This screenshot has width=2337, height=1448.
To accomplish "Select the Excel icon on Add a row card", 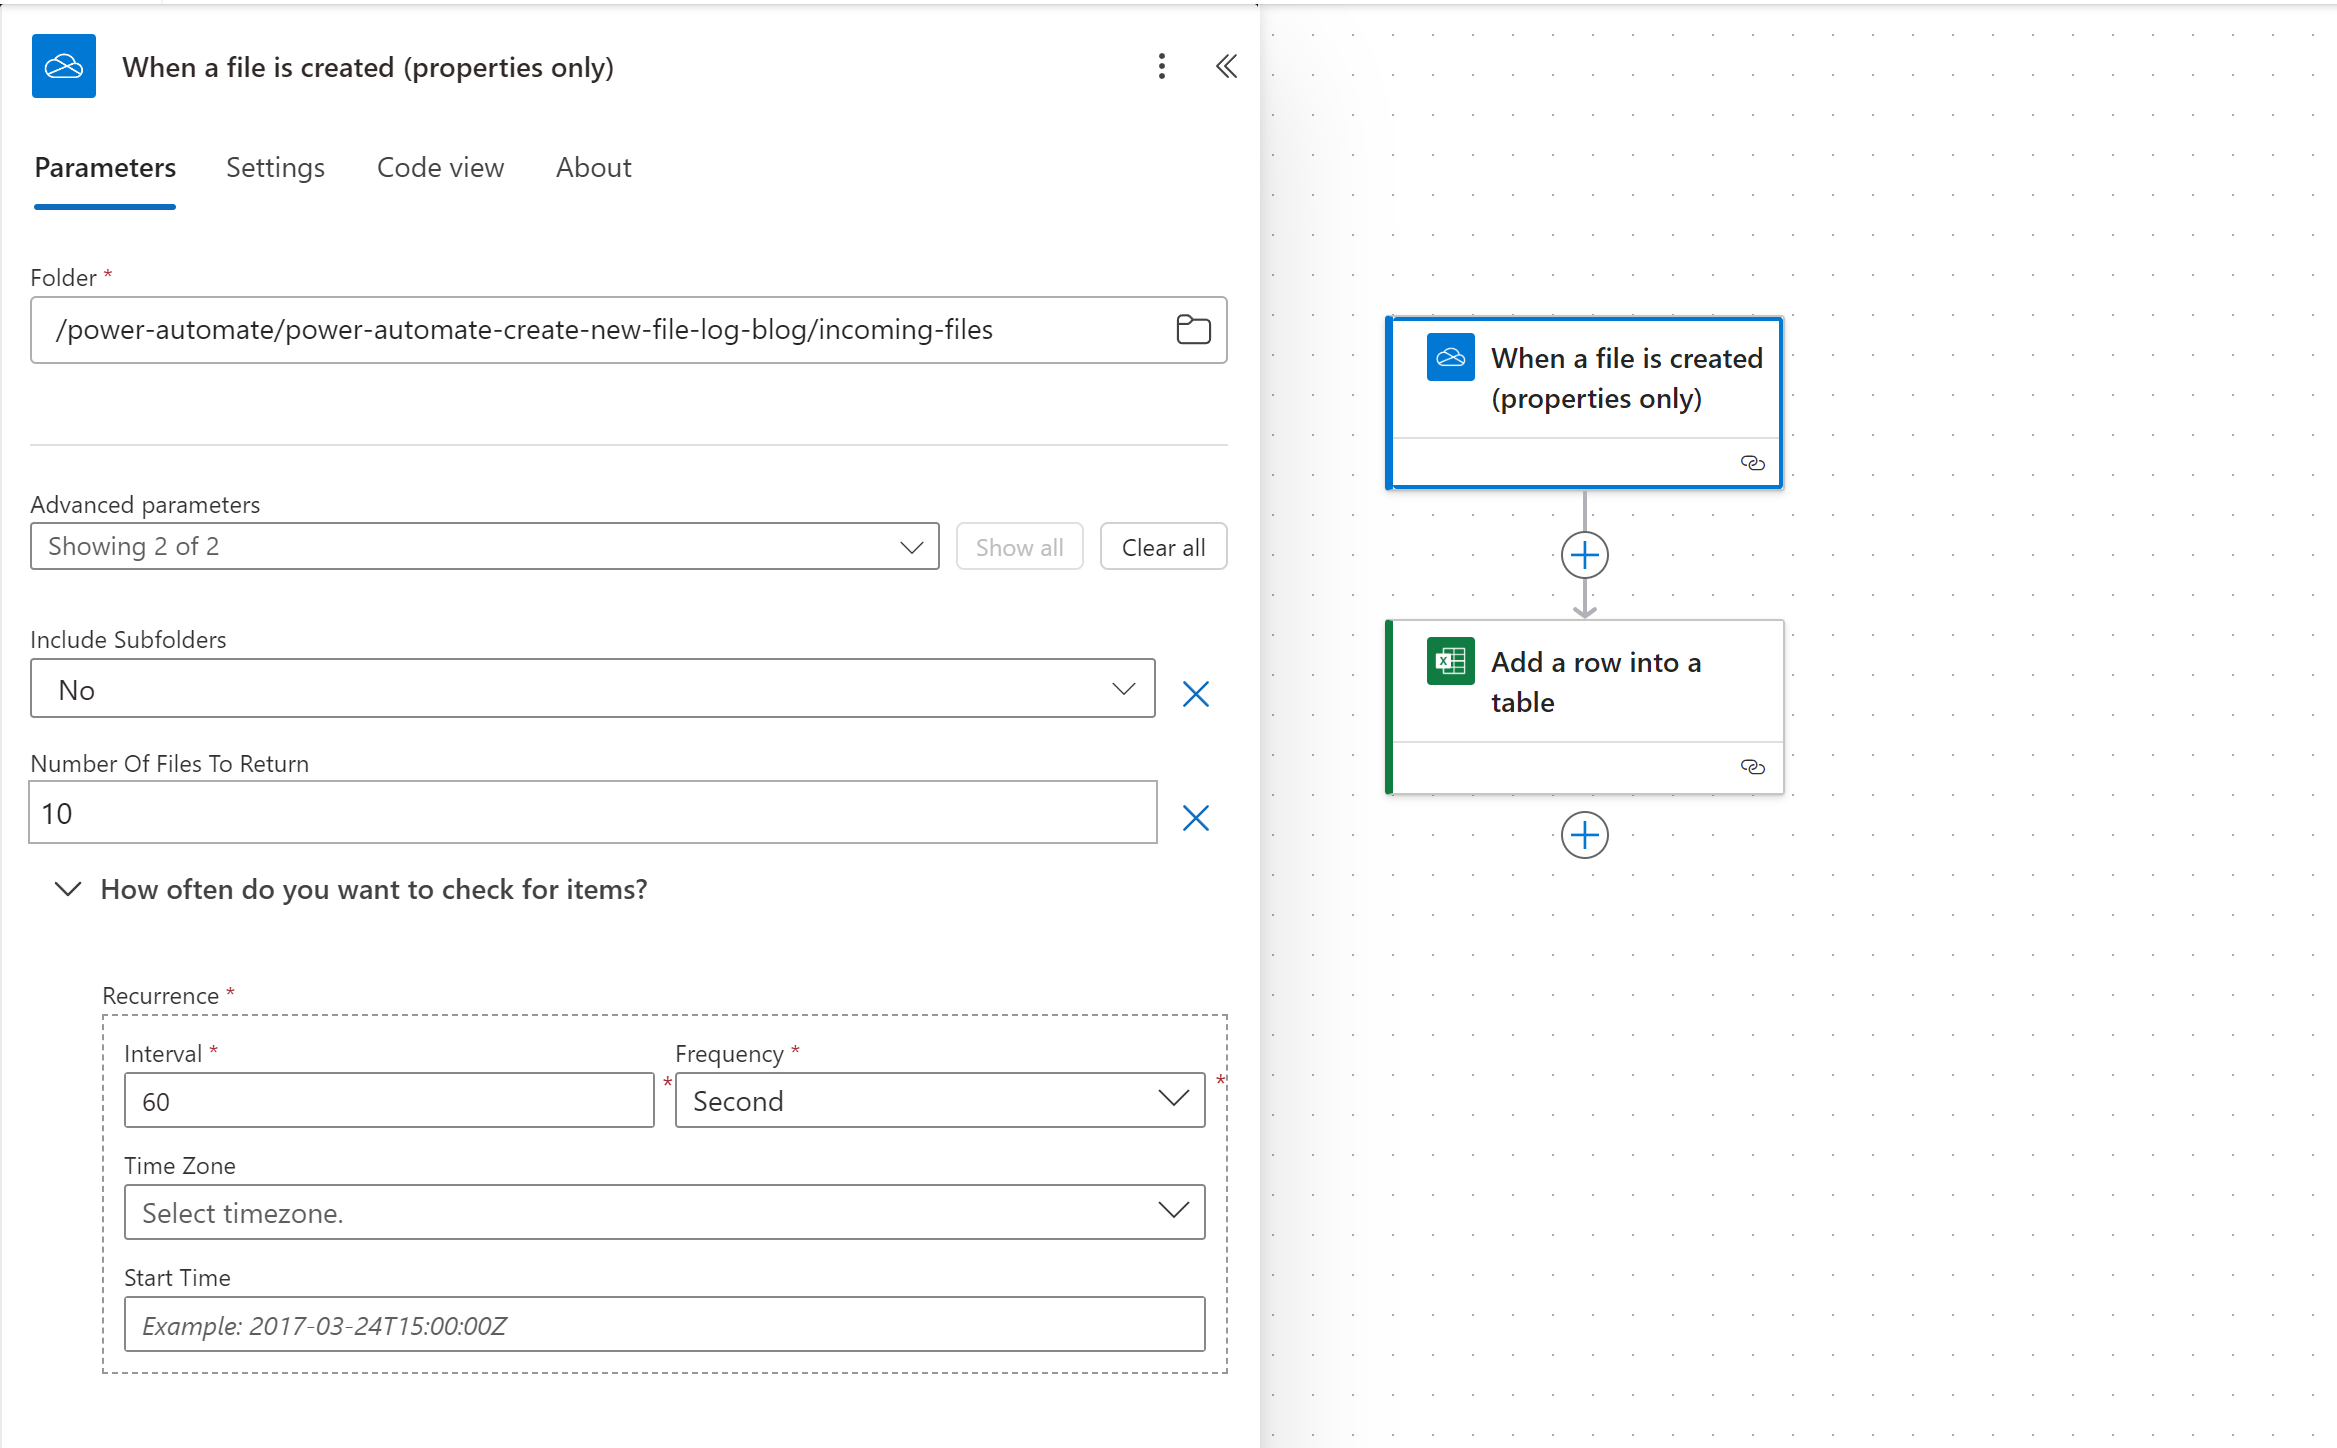I will click(1450, 661).
